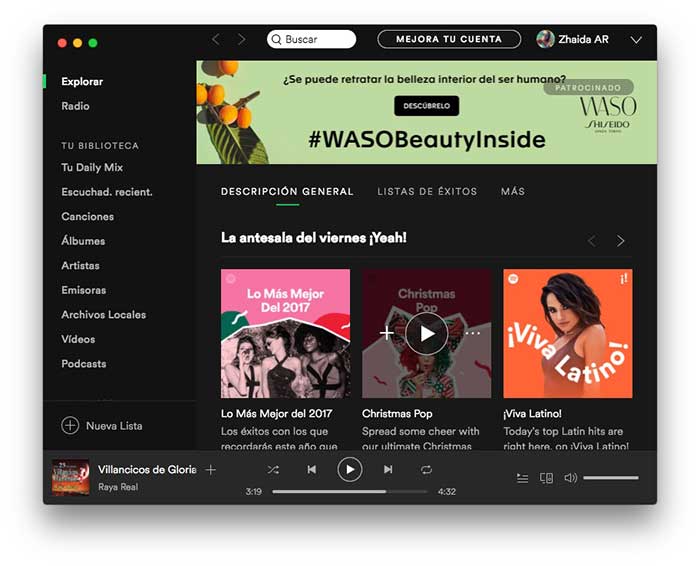Show next playlists in La antesala carousel

(621, 241)
